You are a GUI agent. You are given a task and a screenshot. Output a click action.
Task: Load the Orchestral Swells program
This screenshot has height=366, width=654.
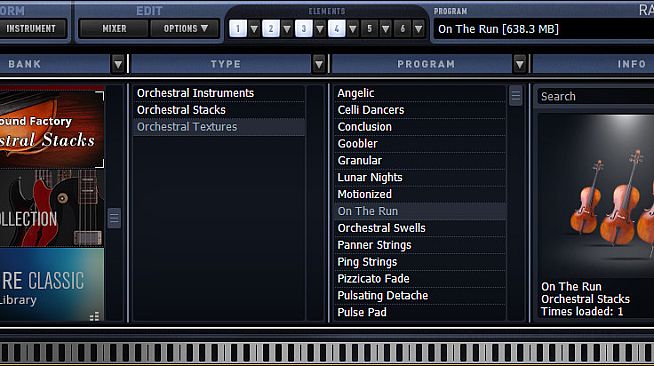(420, 228)
